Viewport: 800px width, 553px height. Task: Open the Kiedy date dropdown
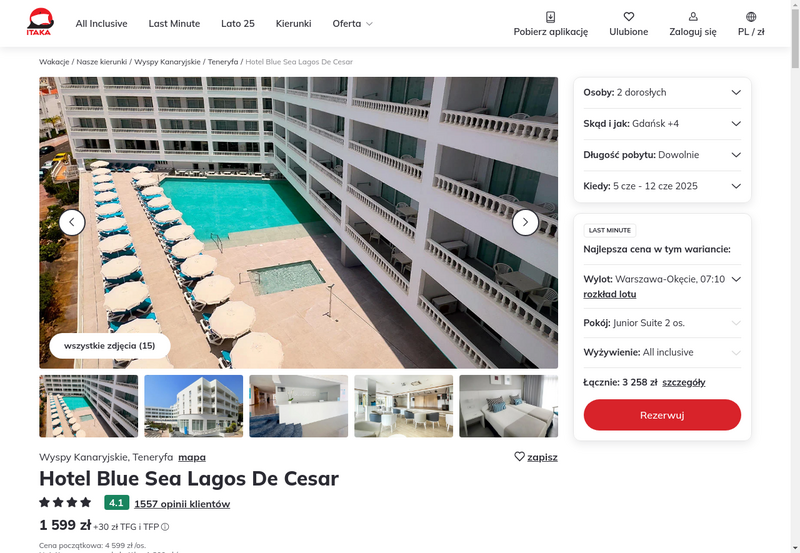[x=662, y=186]
